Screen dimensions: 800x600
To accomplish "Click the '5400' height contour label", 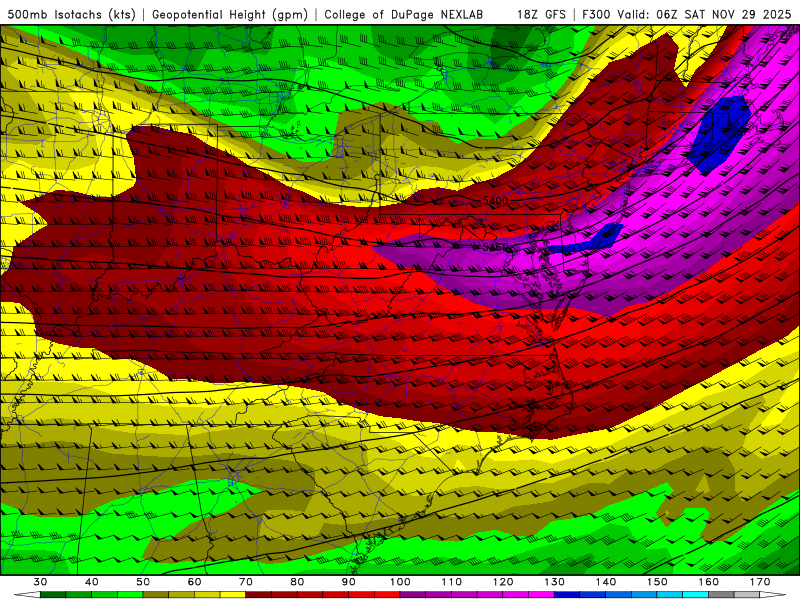I will (495, 201).
